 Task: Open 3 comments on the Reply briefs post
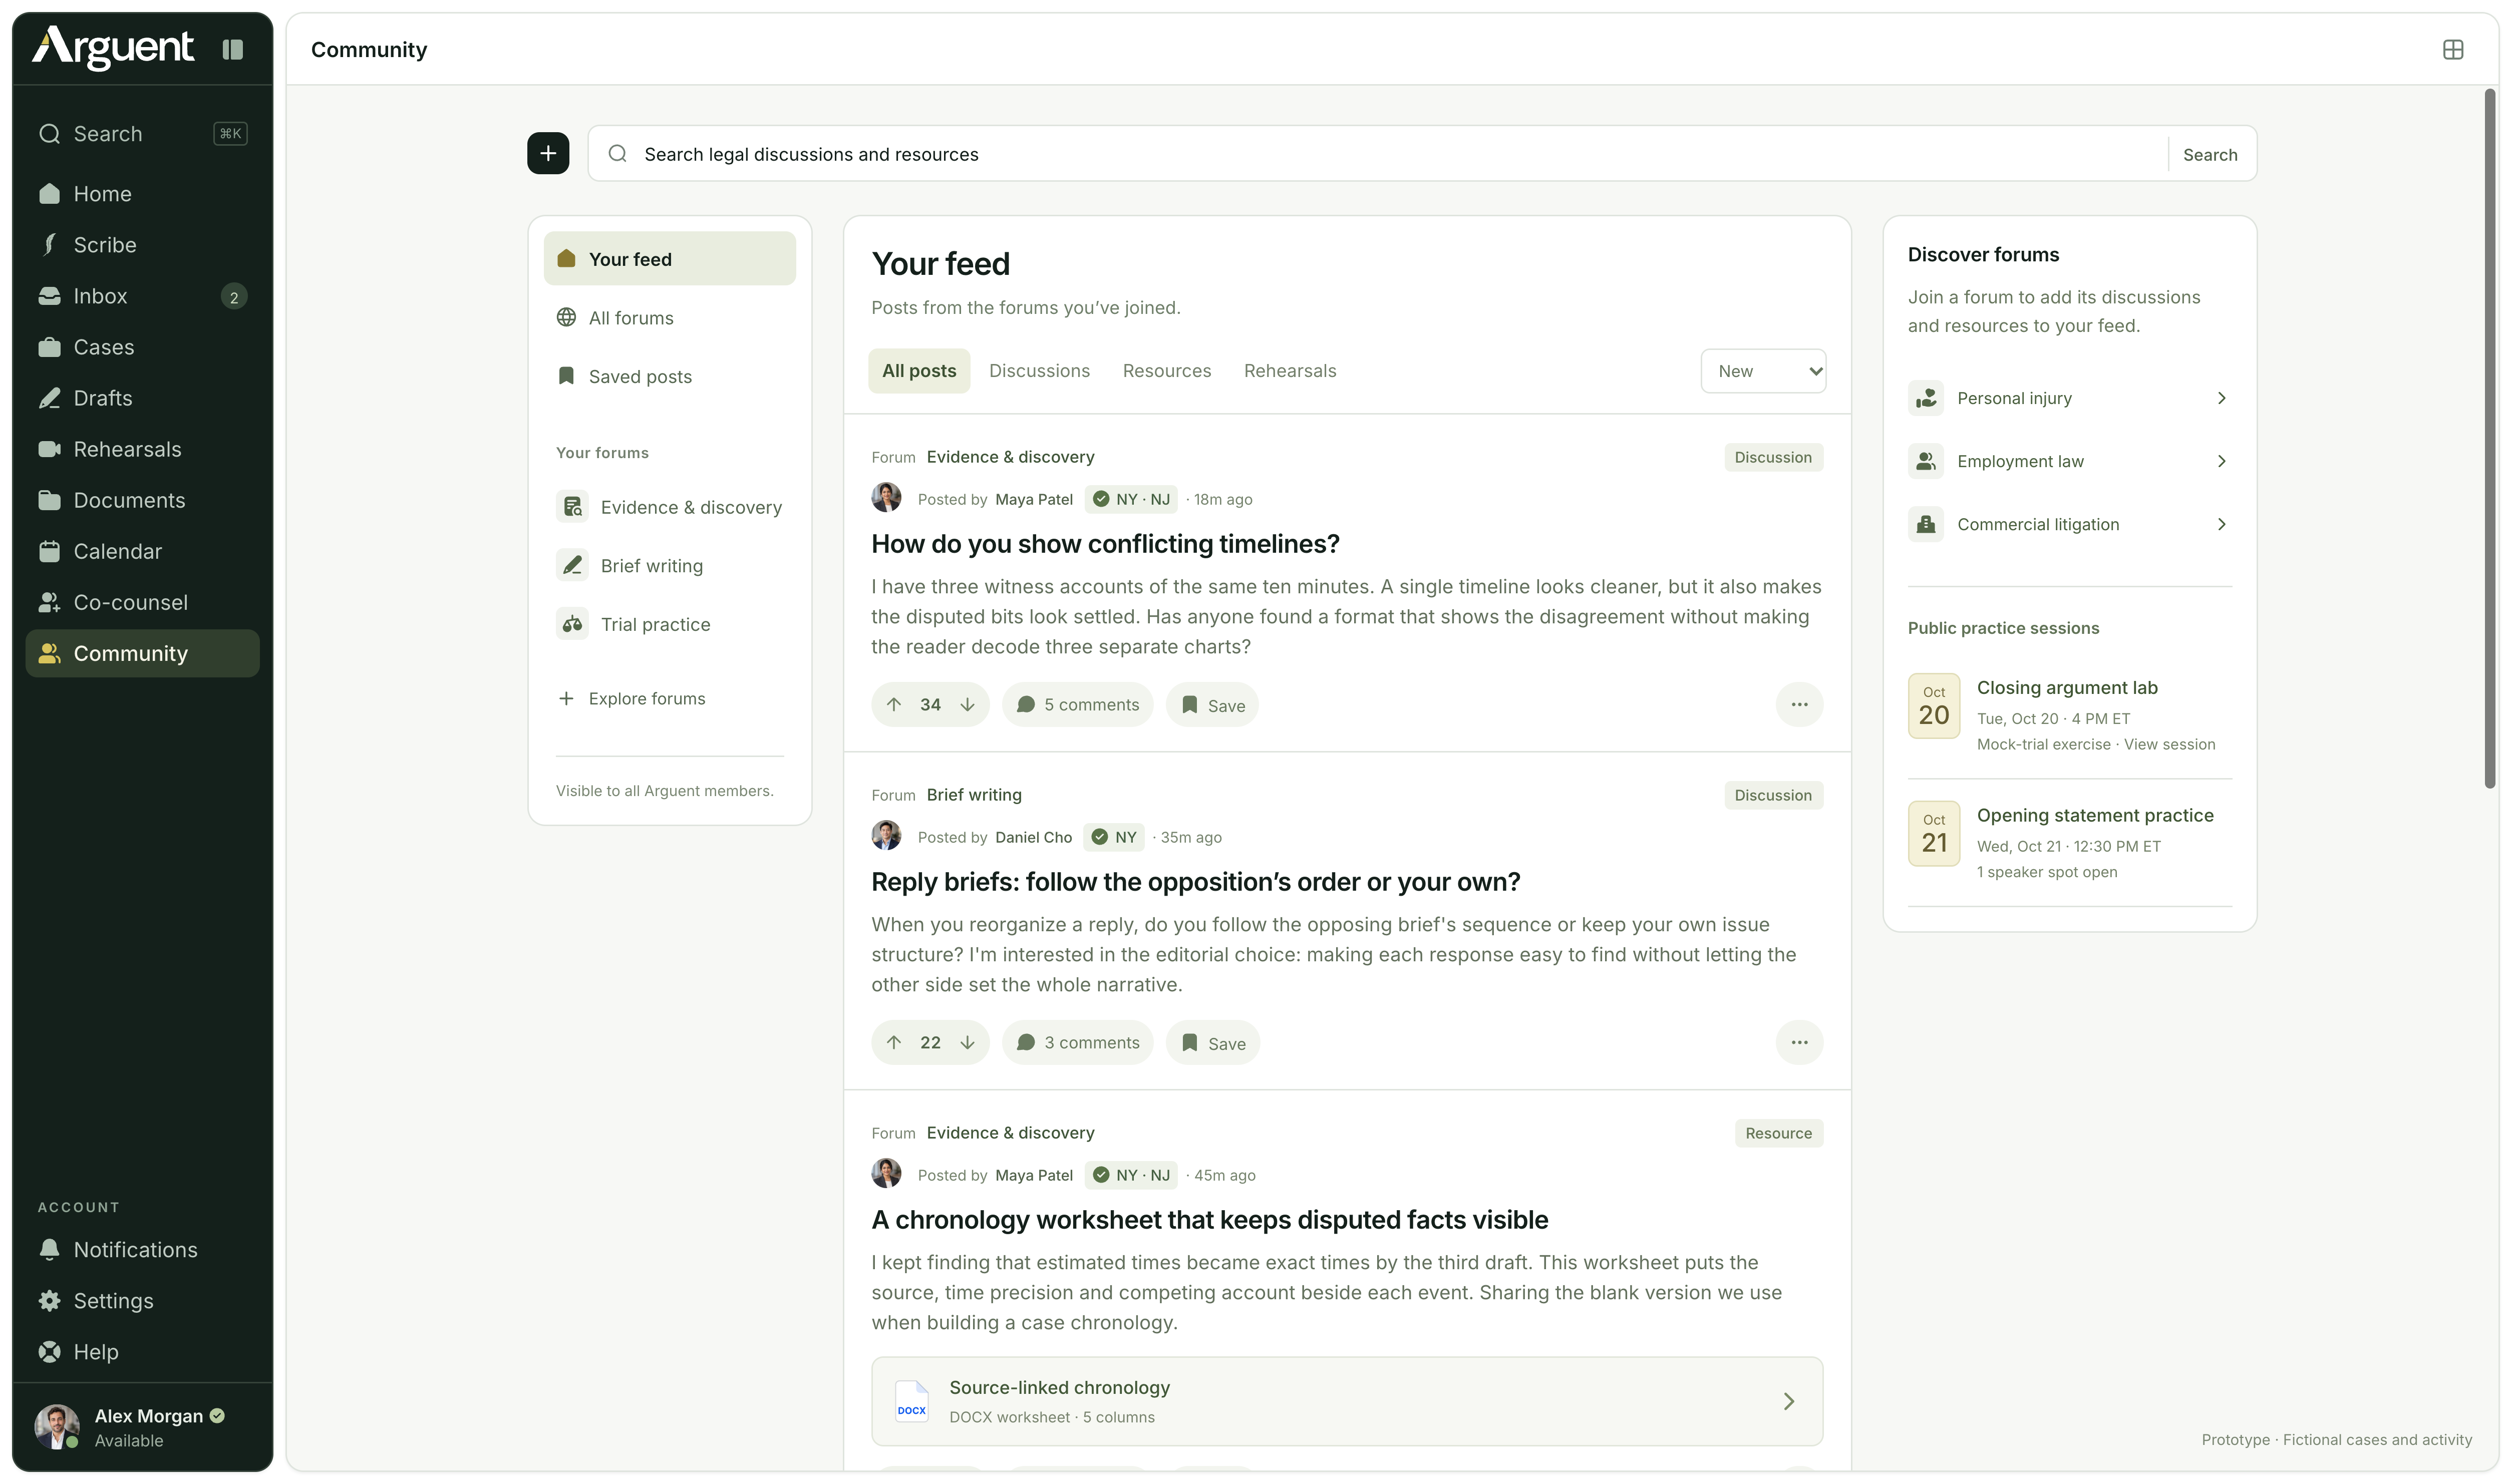(1077, 1042)
